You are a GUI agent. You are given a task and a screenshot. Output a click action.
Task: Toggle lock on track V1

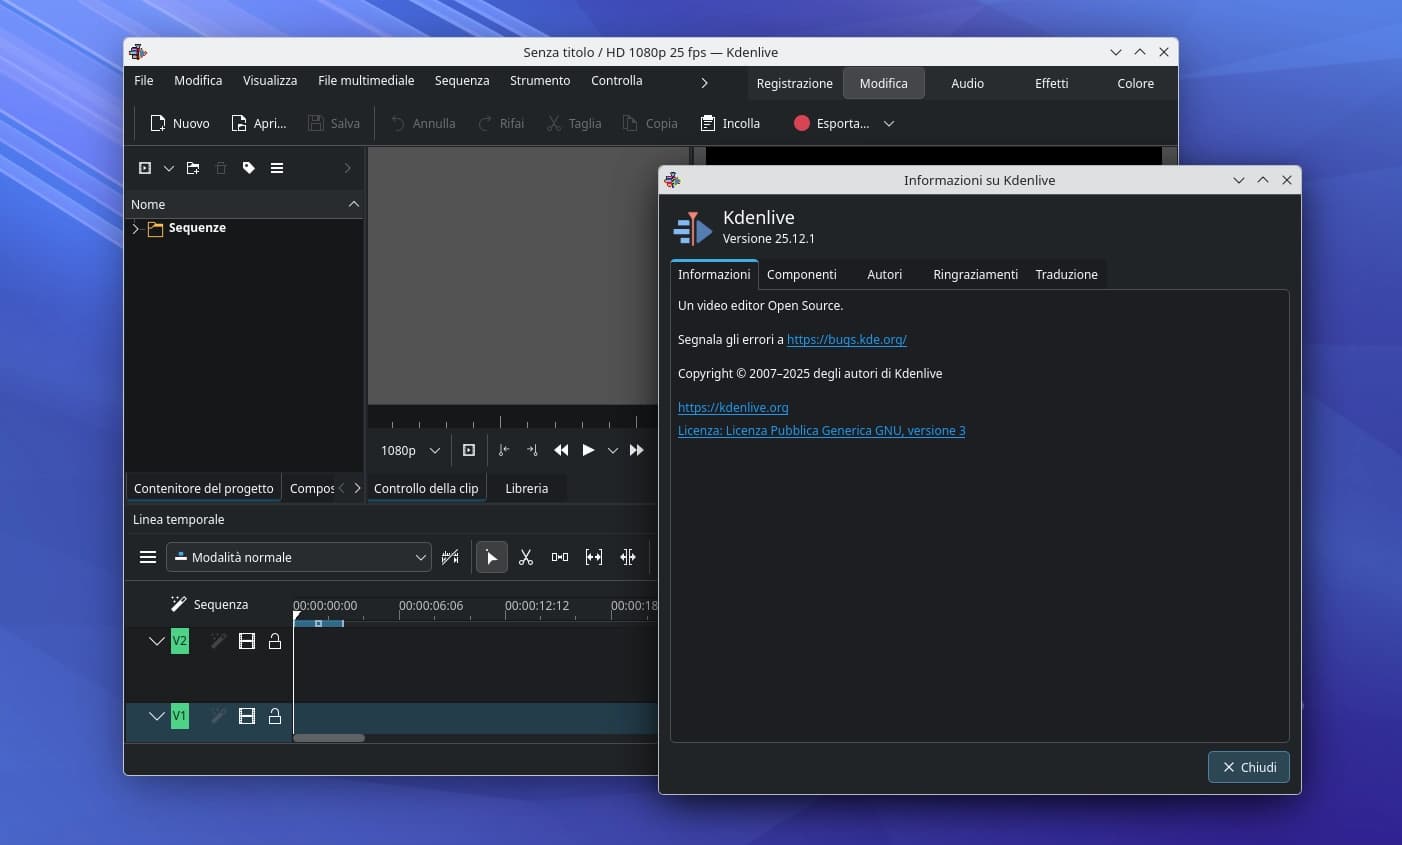pos(275,716)
